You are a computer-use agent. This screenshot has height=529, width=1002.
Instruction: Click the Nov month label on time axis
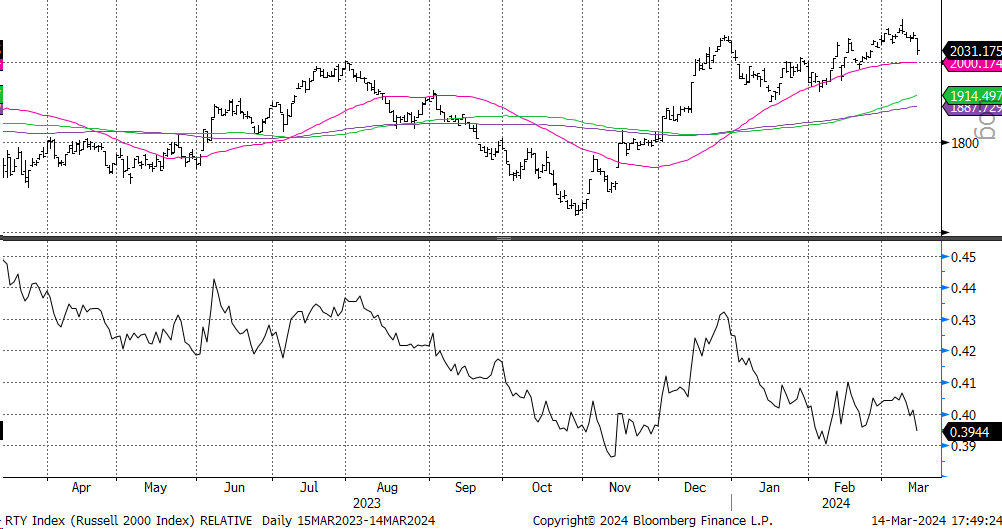point(619,487)
